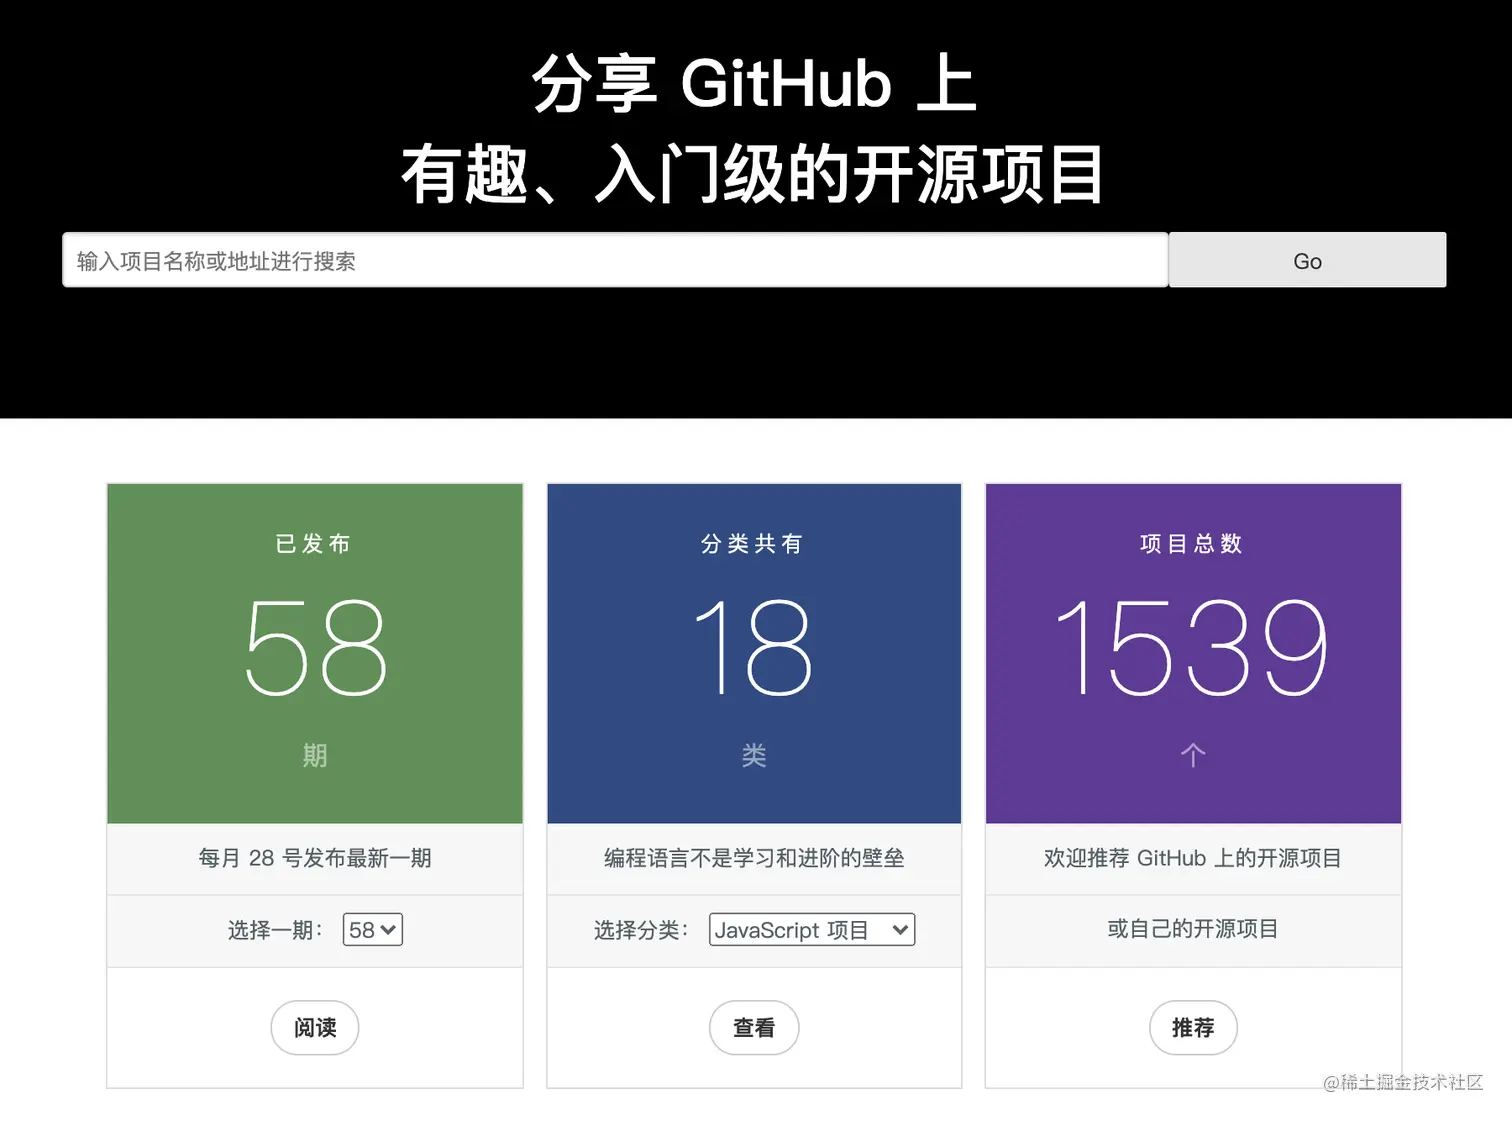Click the 查看 button on the blue card
The width and height of the screenshot is (1512, 1121).
754,1028
